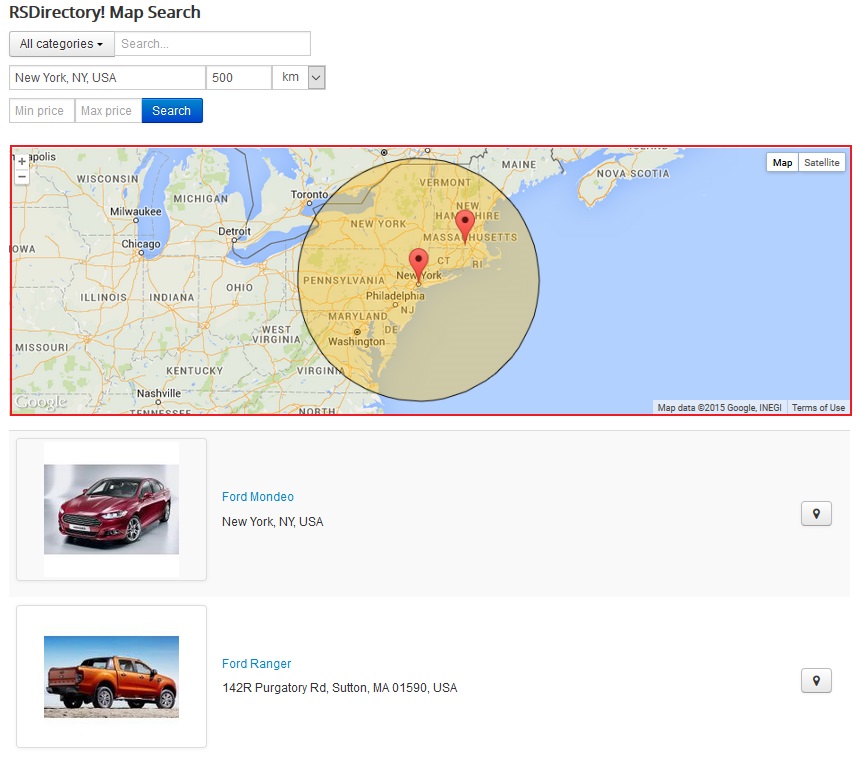859x762 pixels.
Task: Click the Washington label on the map
Action: (x=357, y=341)
